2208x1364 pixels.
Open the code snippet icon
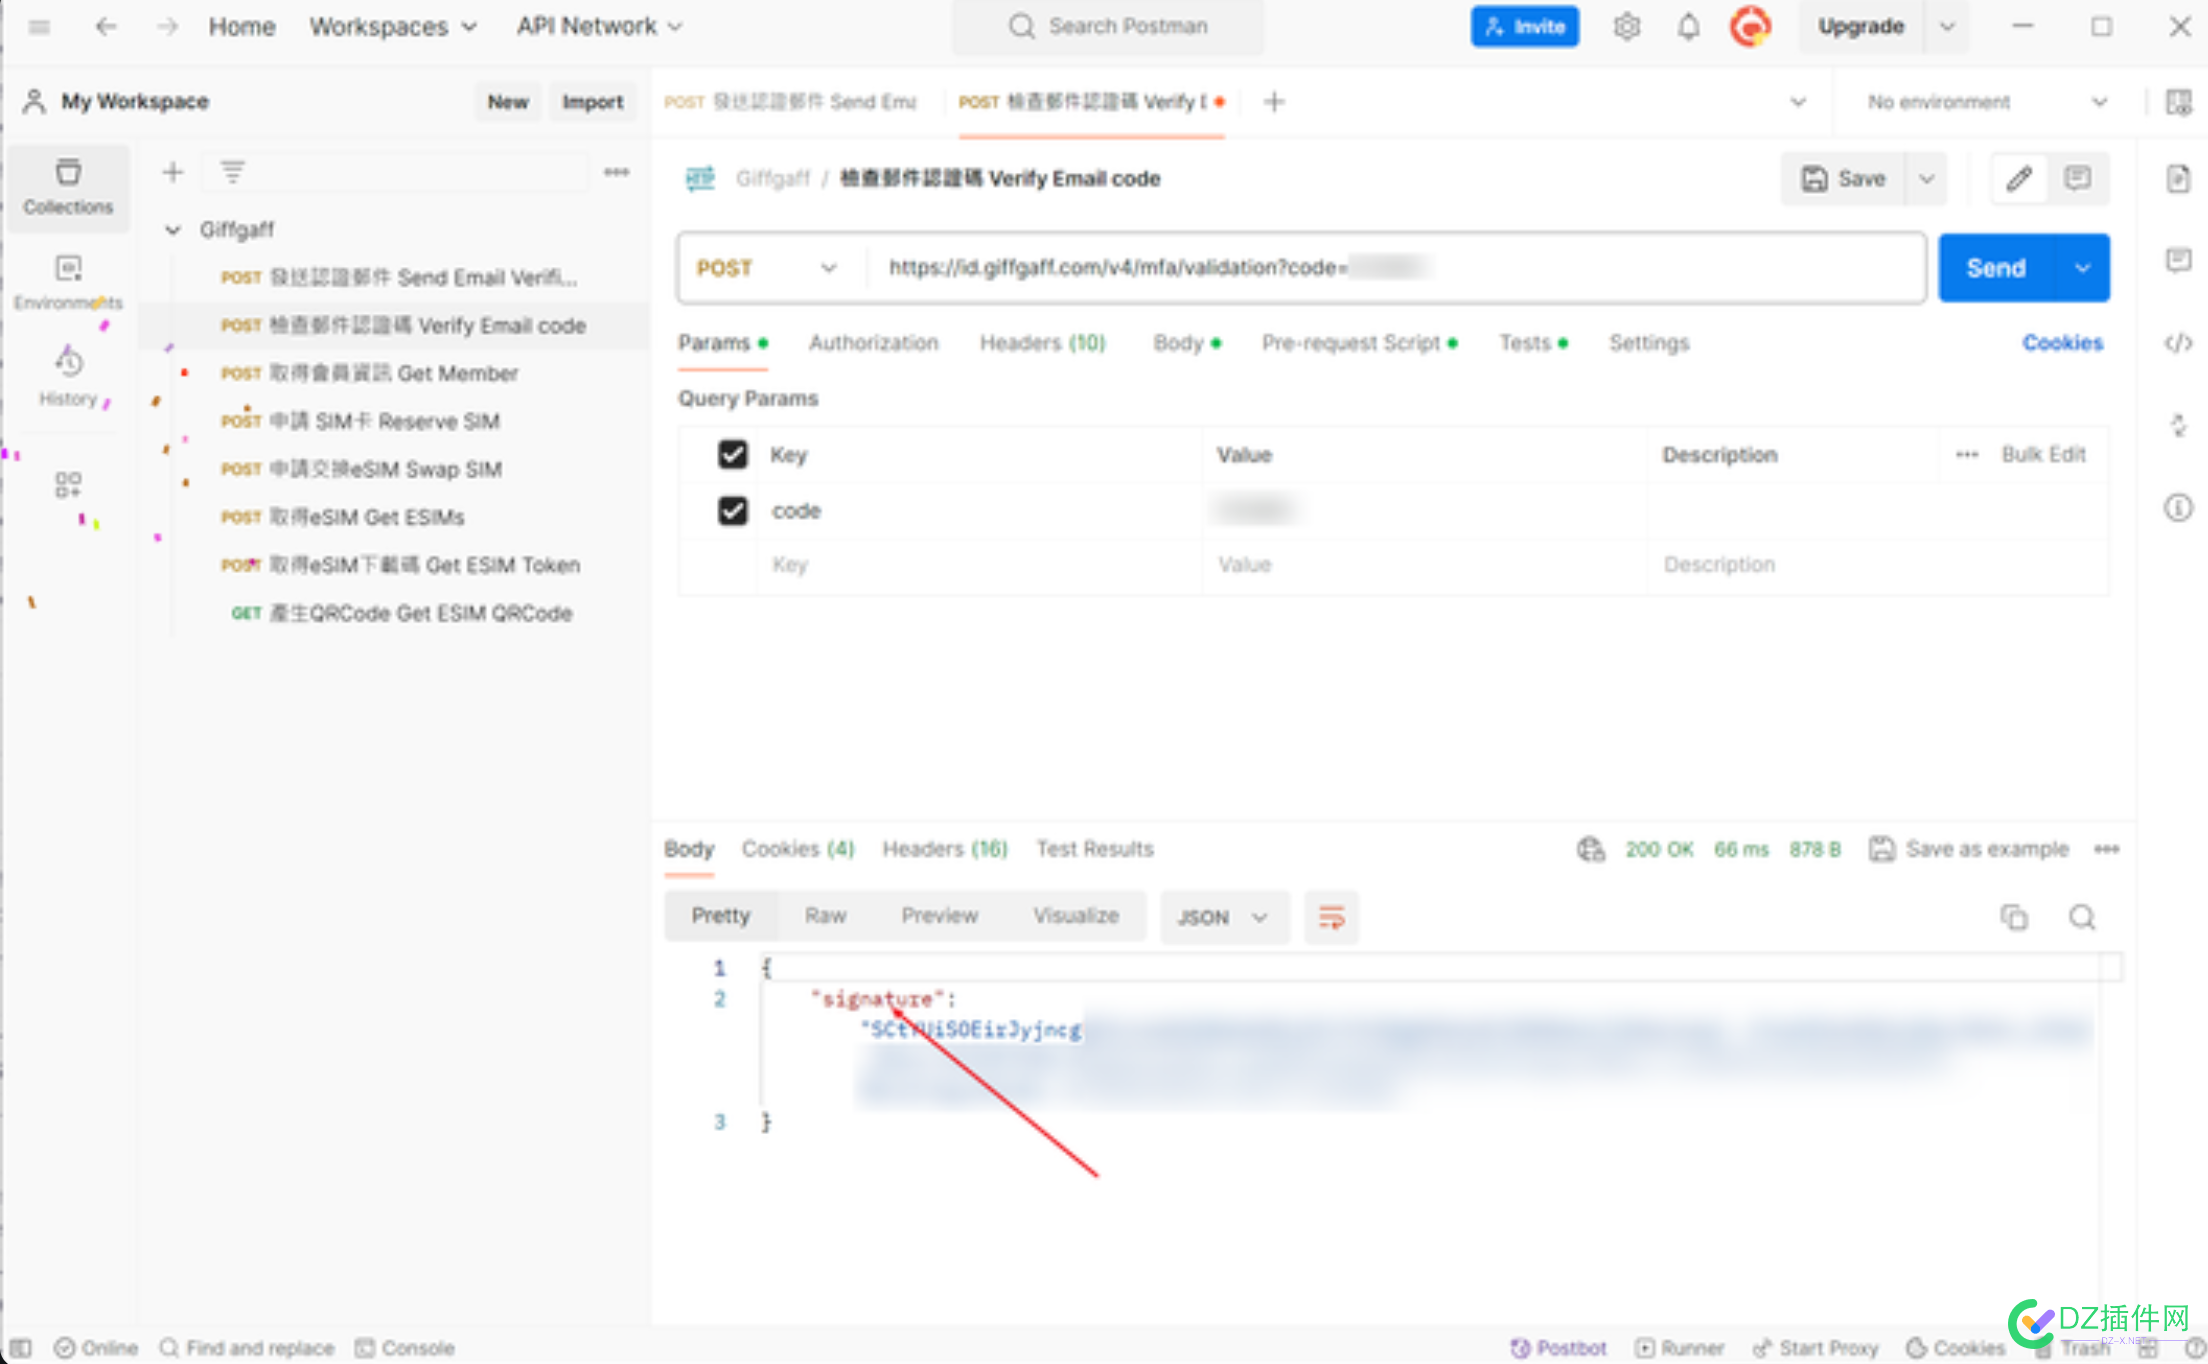pos(2178,343)
